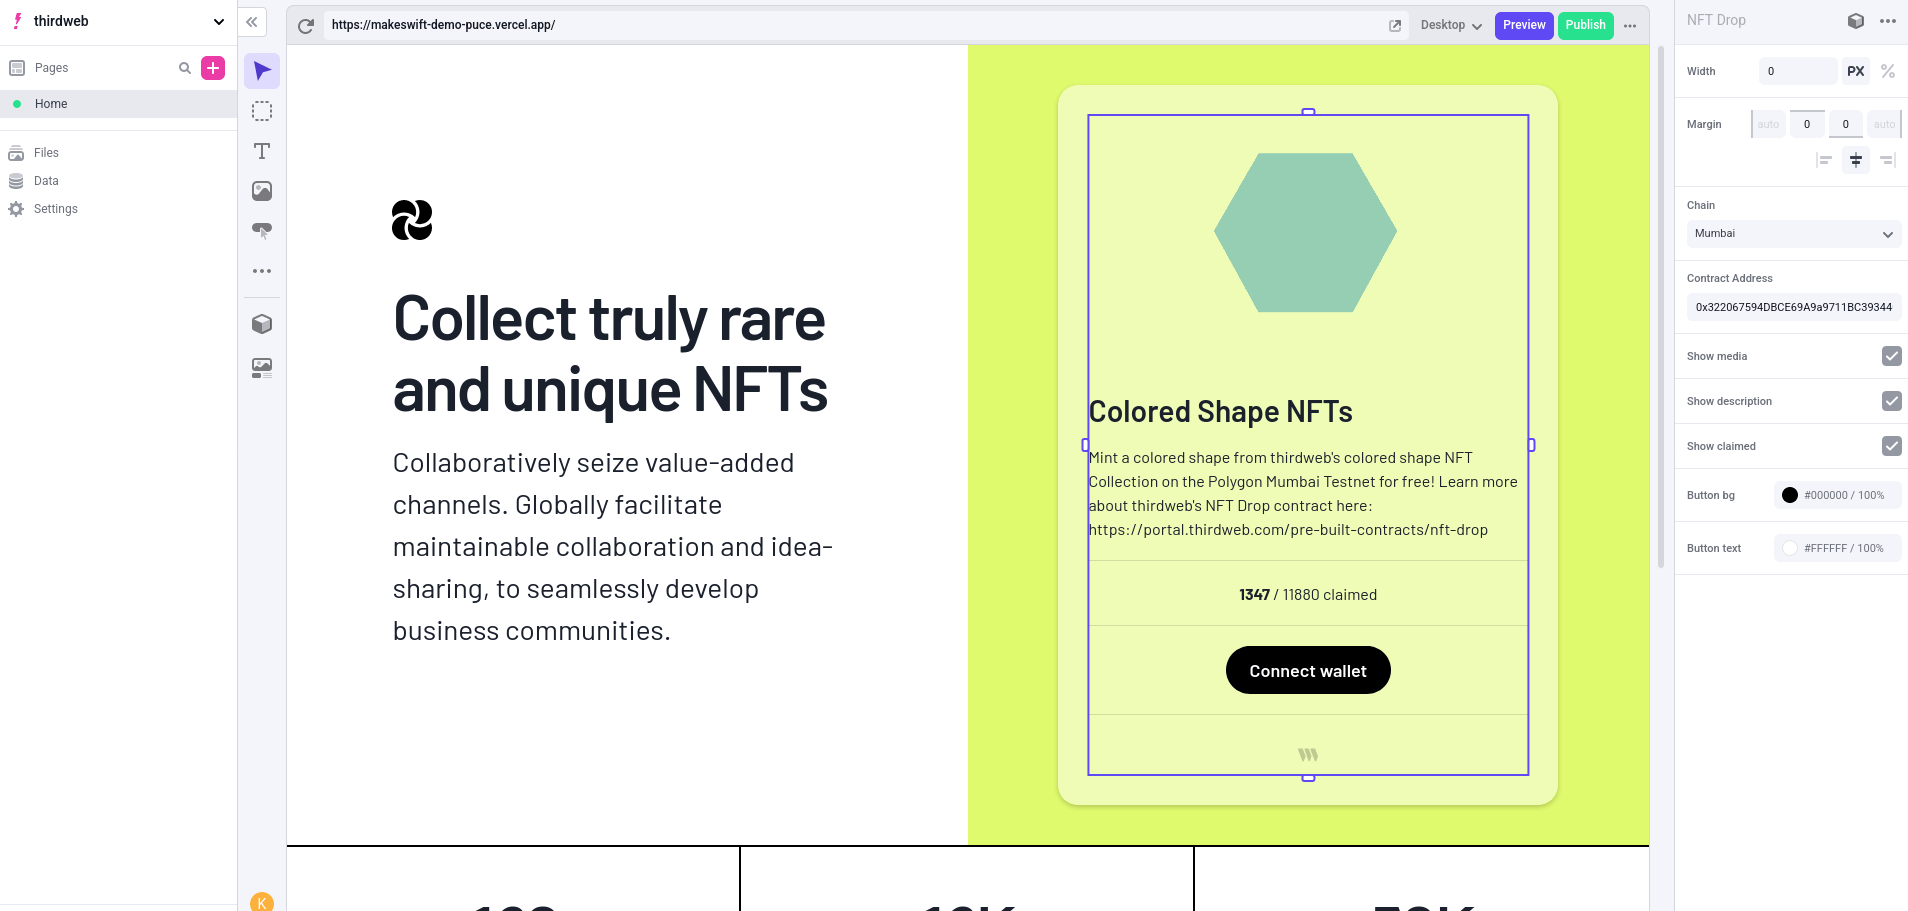1908x911 pixels.
Task: Align element to the right
Action: (1888, 160)
